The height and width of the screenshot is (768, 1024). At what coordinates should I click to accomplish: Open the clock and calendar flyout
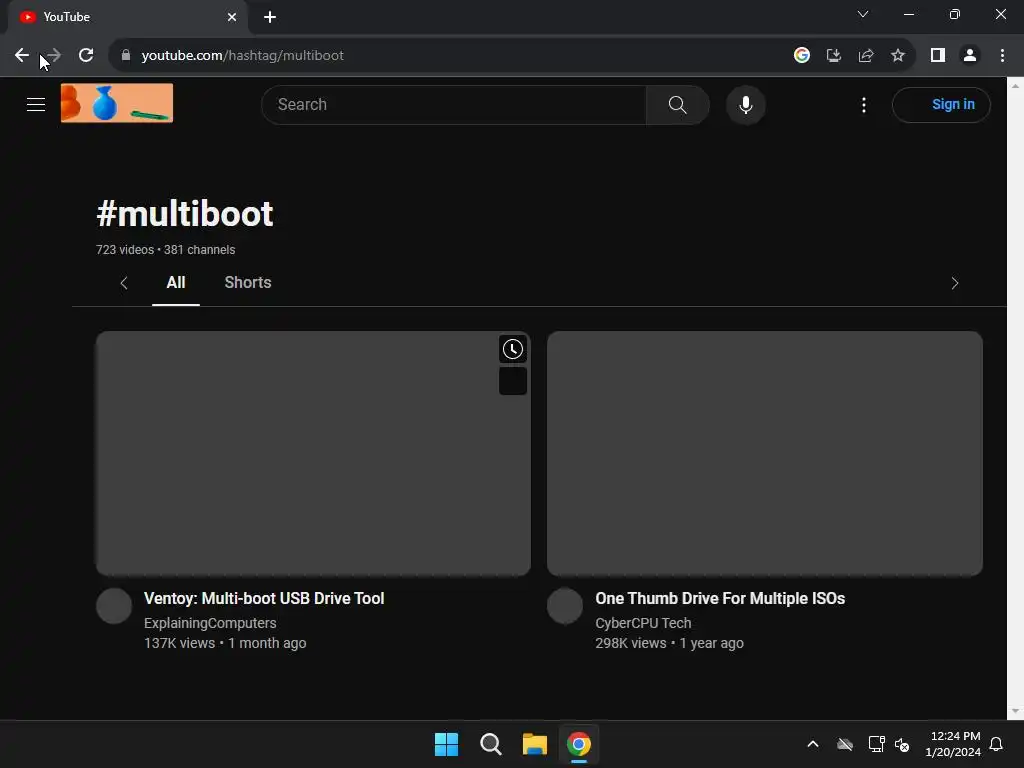953,744
